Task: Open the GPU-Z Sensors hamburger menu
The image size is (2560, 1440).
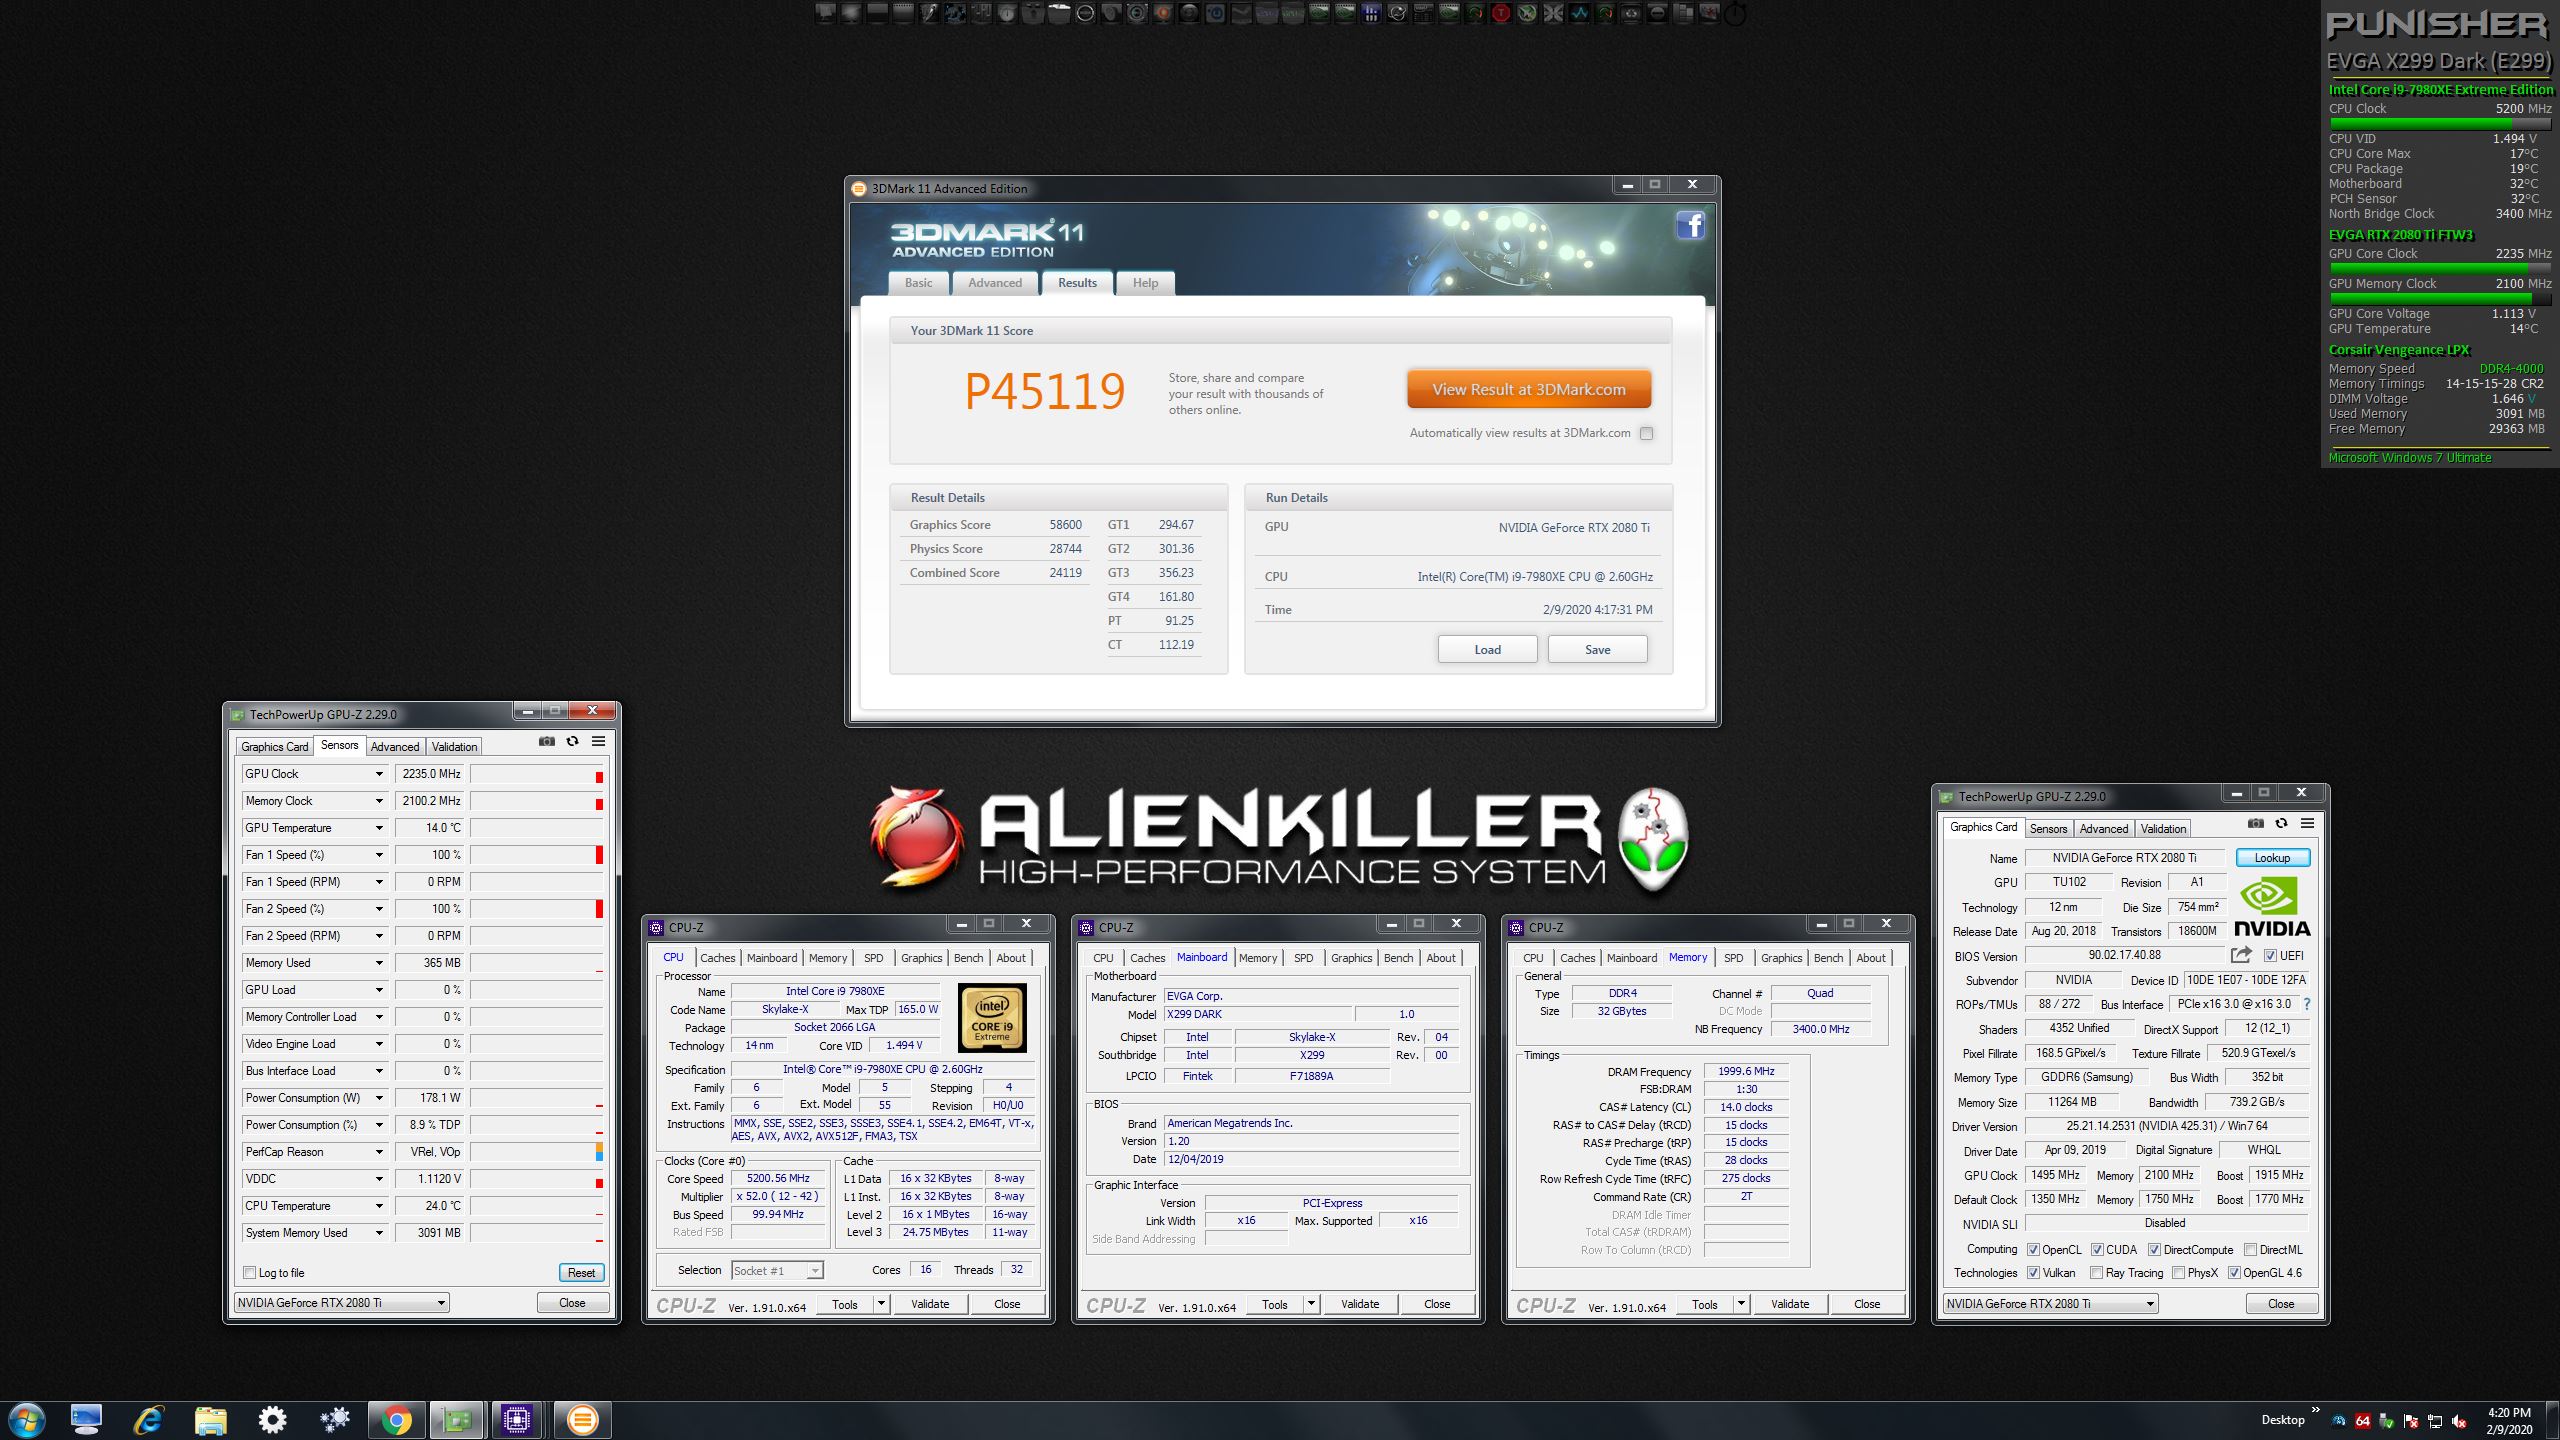Action: [598, 741]
